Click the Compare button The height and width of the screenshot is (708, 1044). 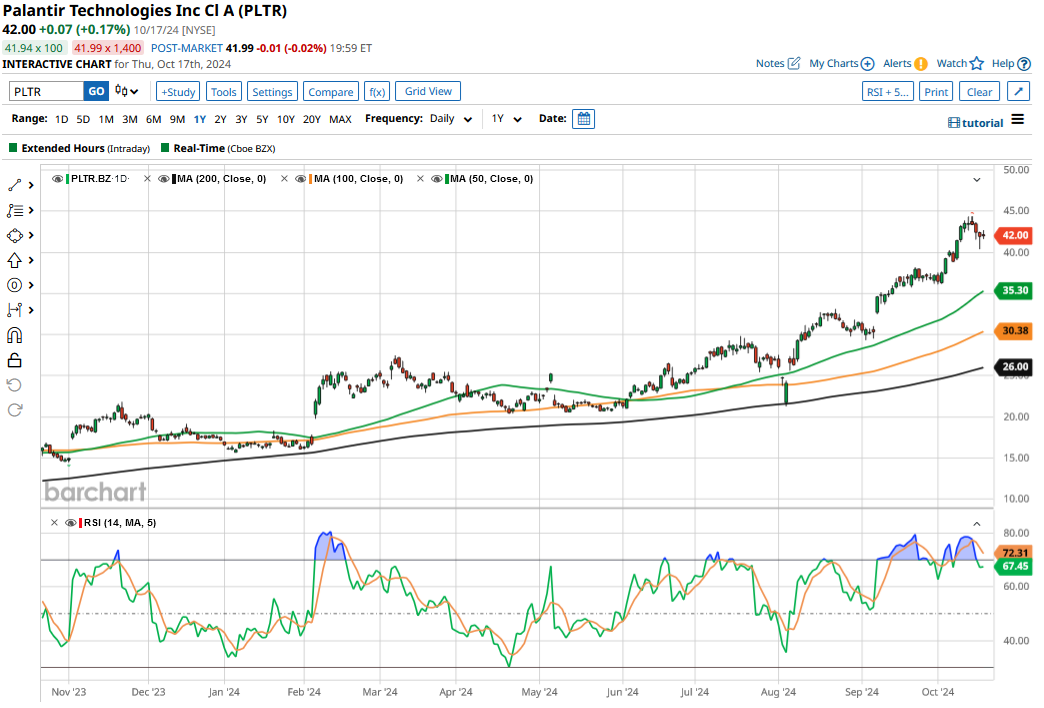click(331, 92)
